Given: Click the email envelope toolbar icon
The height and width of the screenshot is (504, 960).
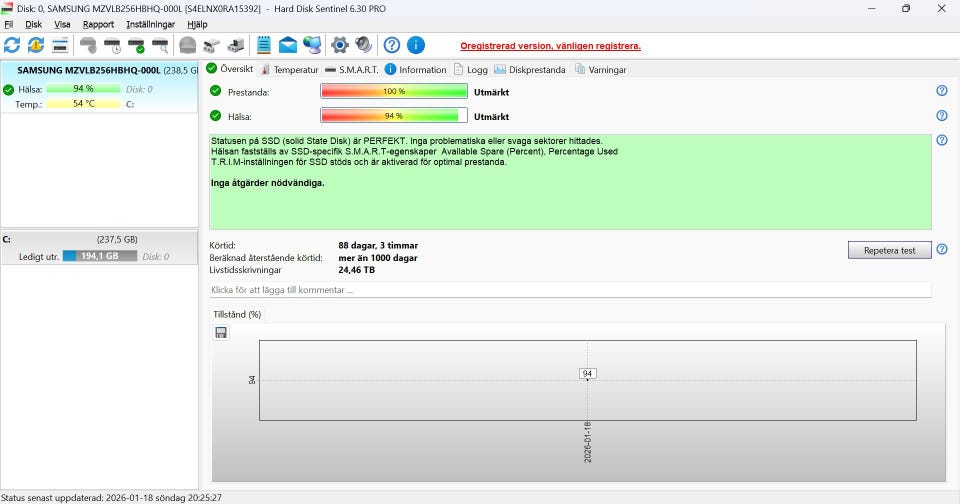Looking at the screenshot, I should coord(288,45).
